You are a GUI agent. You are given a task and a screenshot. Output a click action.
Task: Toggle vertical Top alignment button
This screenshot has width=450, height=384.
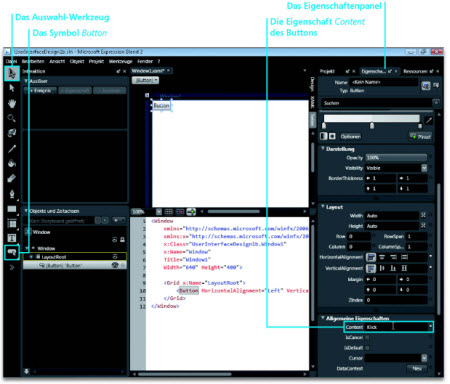tap(371, 268)
